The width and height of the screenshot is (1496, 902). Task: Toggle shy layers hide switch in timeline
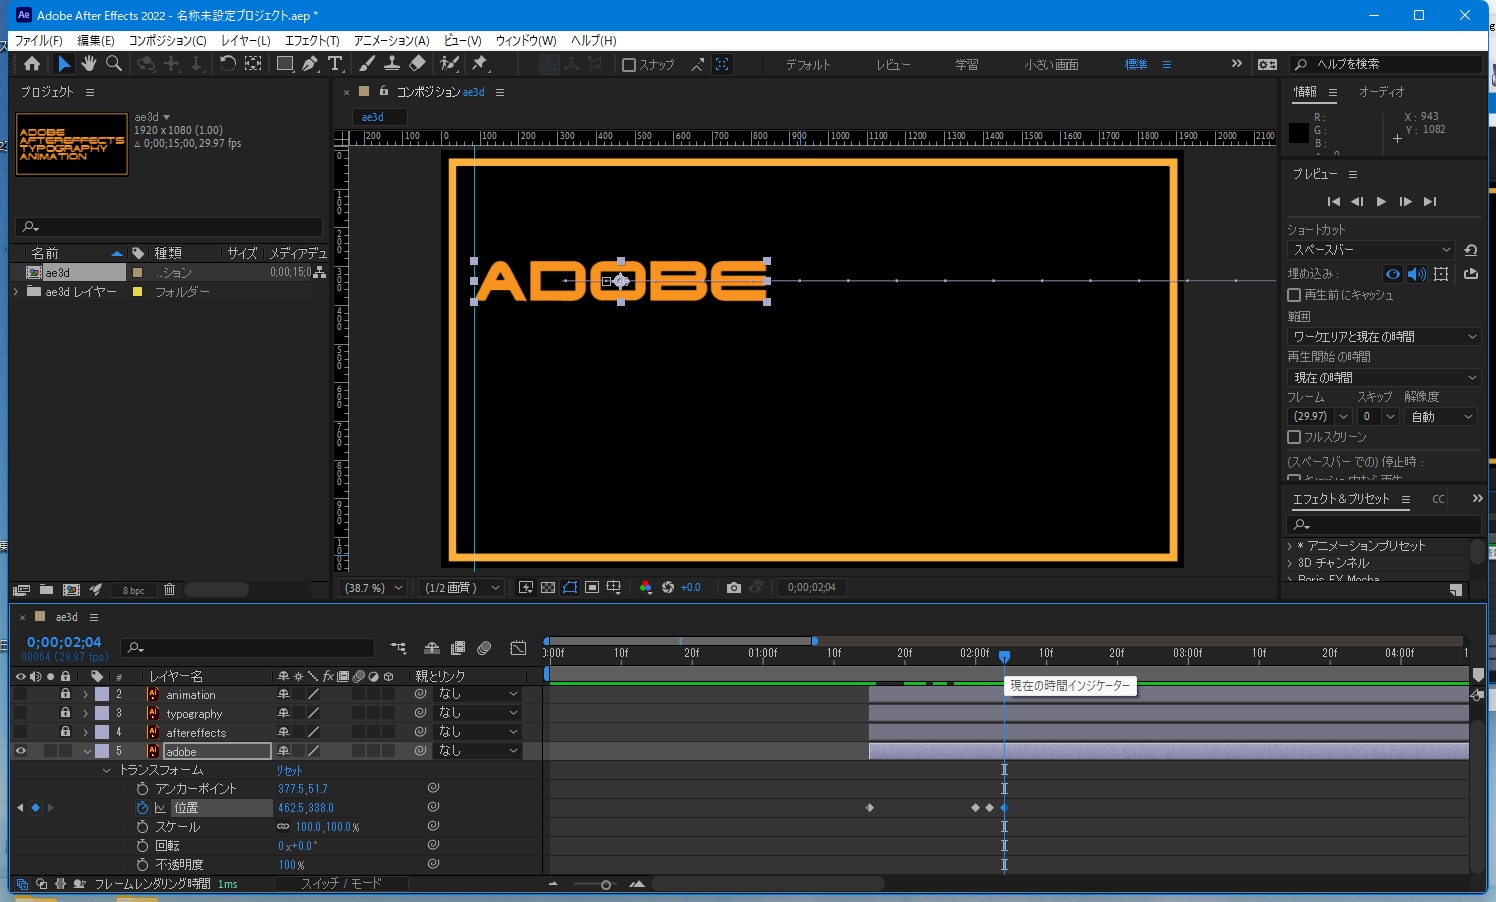click(x=432, y=648)
